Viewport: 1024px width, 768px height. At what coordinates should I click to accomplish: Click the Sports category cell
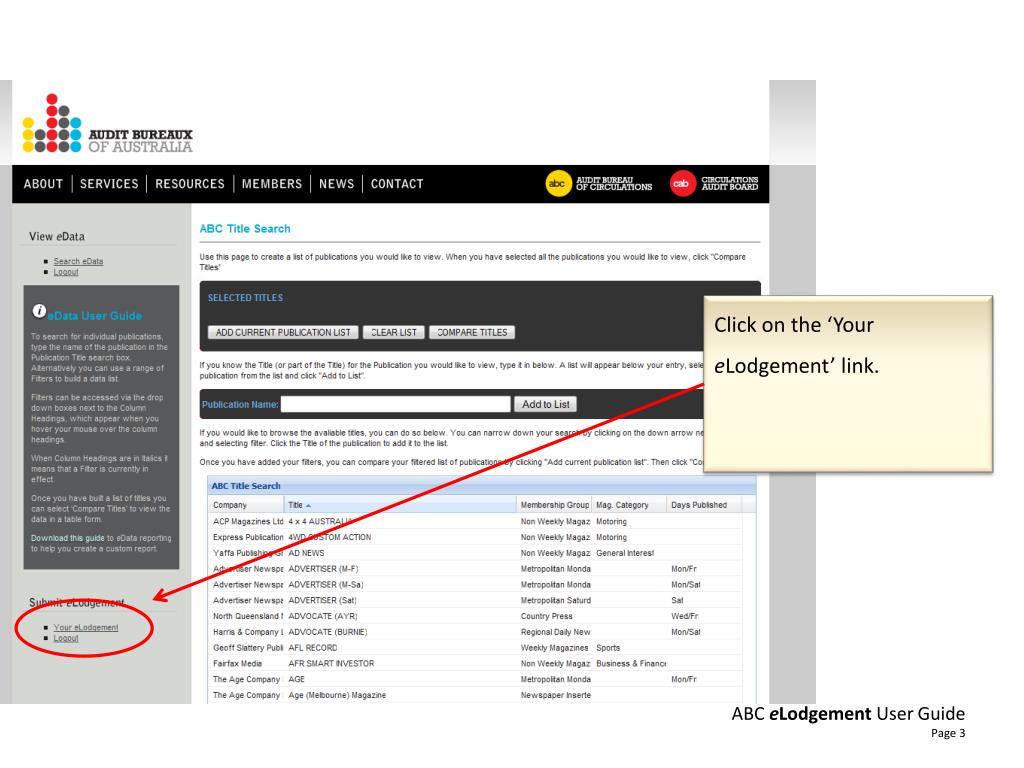[608, 648]
